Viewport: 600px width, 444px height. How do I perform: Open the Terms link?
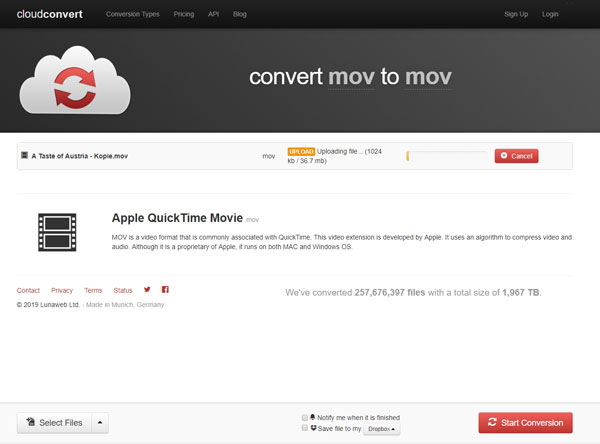(x=93, y=291)
